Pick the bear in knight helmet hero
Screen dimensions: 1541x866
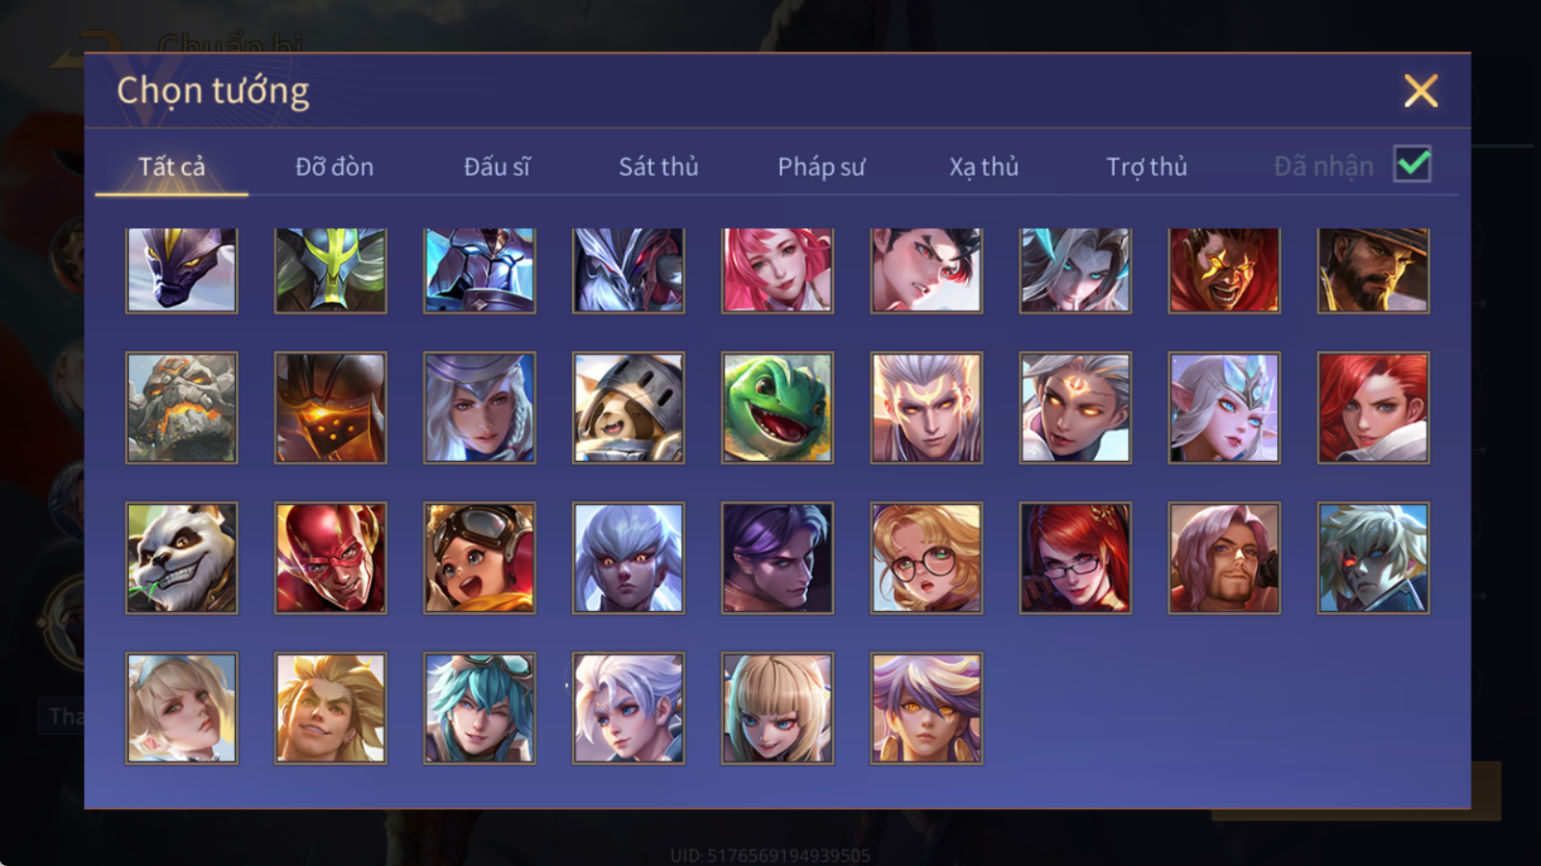[628, 407]
